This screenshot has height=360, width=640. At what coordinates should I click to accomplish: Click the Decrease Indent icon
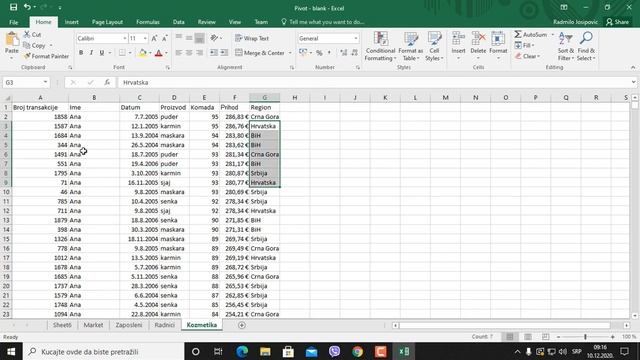coord(213,53)
